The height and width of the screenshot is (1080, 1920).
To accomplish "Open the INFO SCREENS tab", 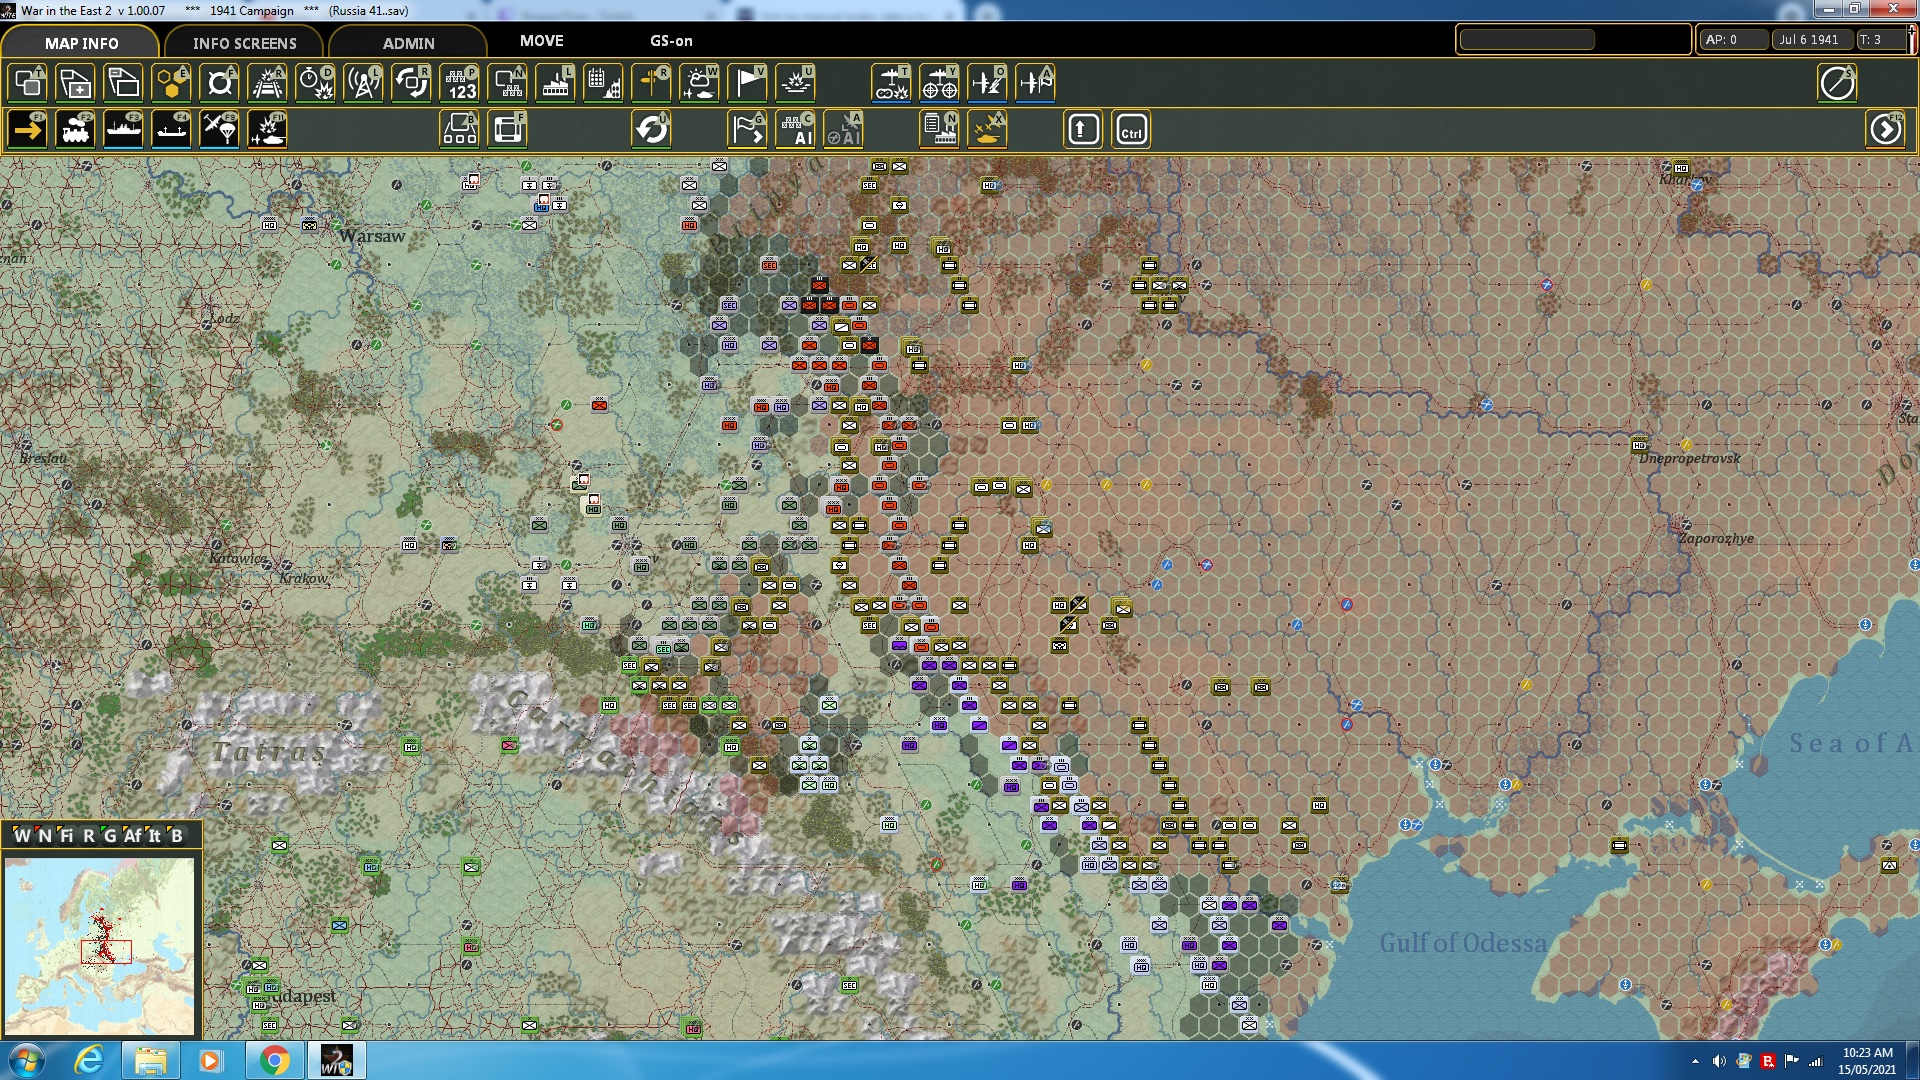I will (x=245, y=43).
